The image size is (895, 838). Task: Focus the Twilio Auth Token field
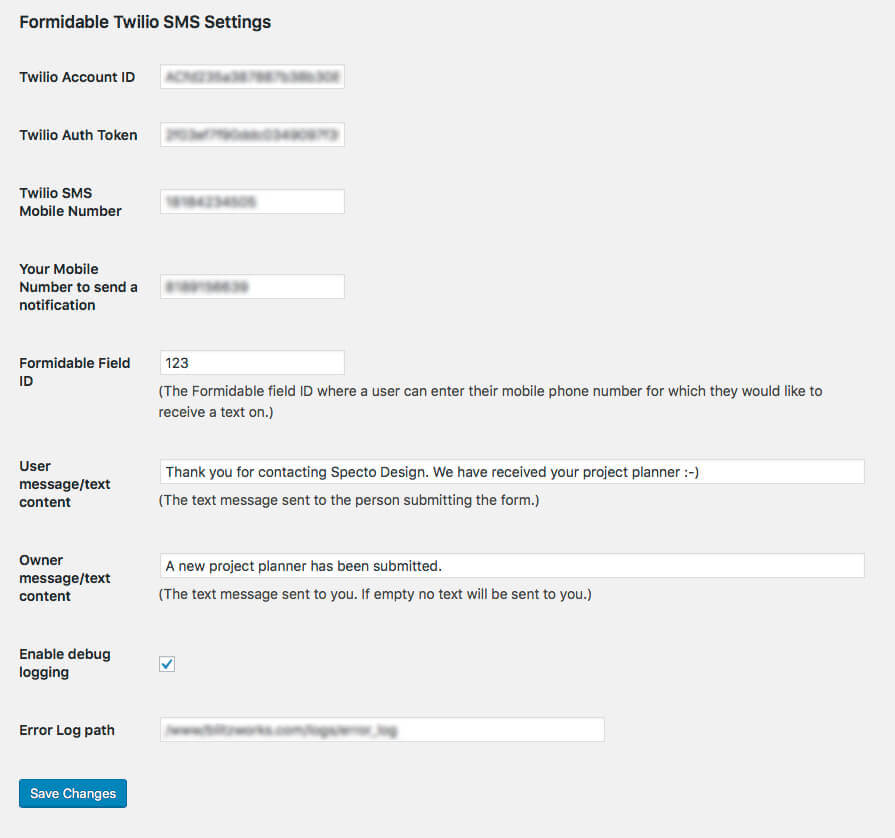pos(252,135)
